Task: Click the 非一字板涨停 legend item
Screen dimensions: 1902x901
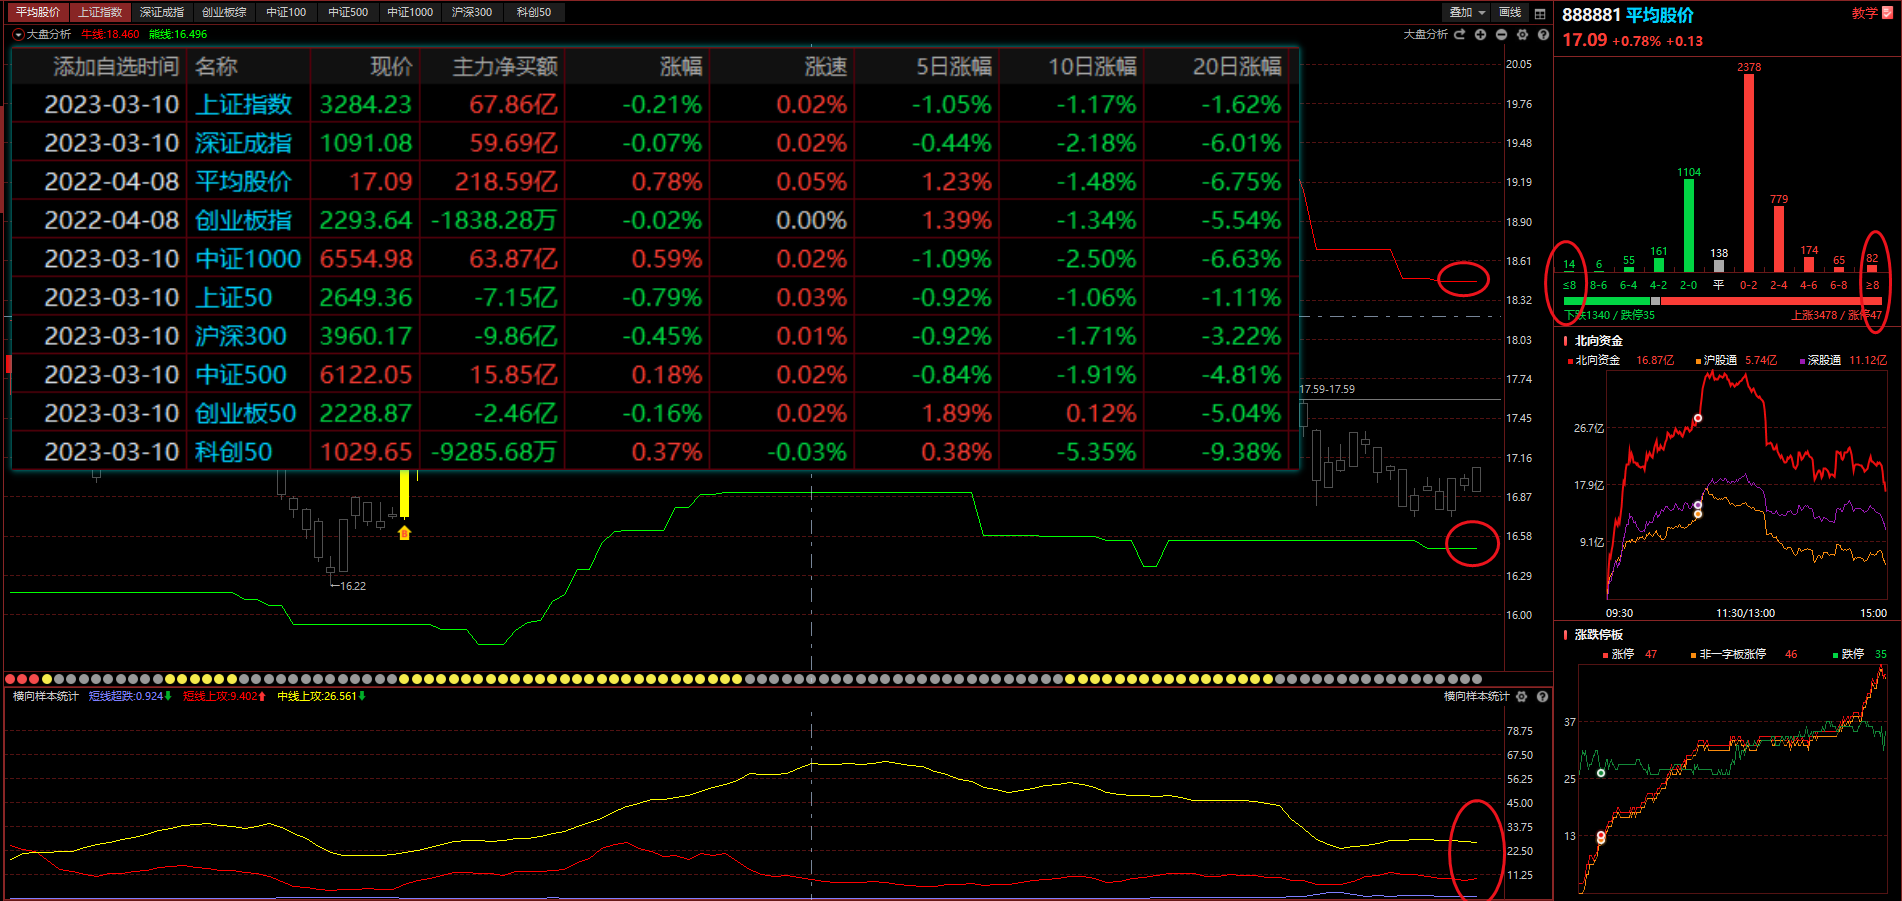Action: (1728, 654)
